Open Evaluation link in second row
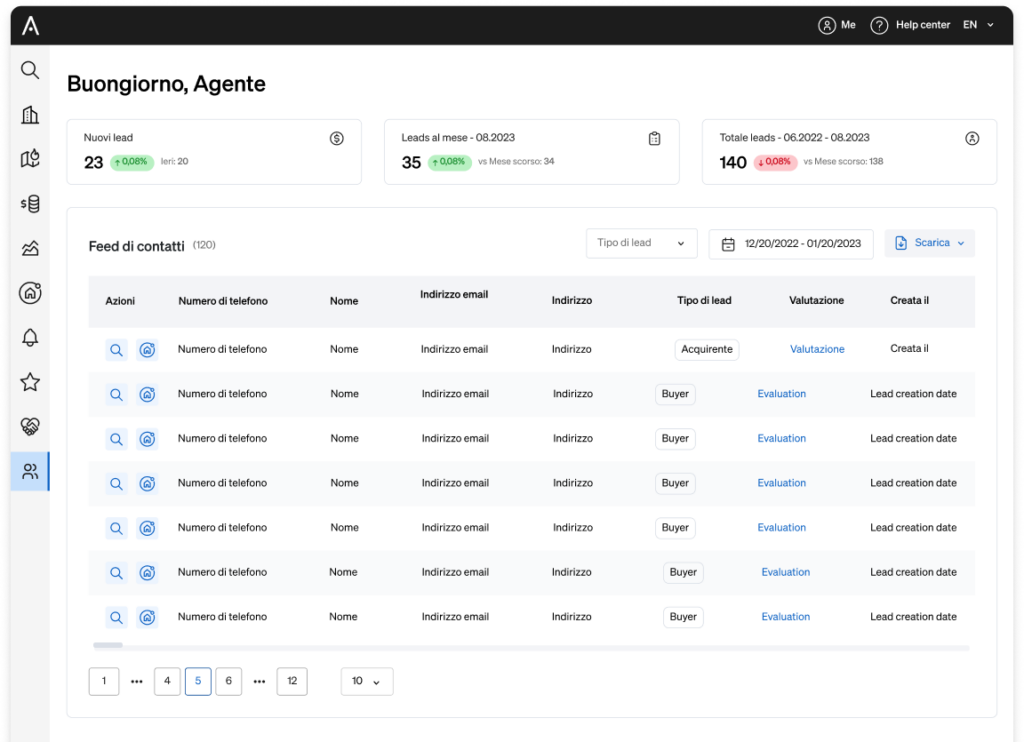Viewport: 1024px width, 742px height. 782,394
